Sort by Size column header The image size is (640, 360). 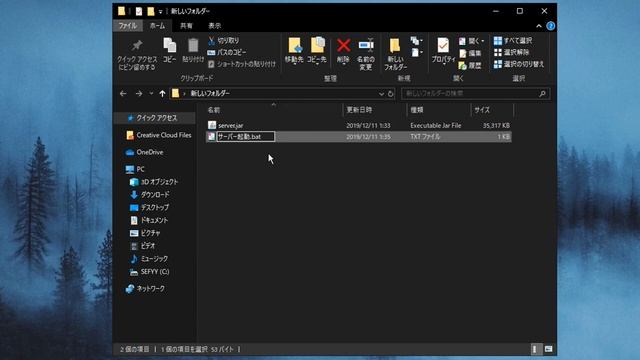coord(492,110)
